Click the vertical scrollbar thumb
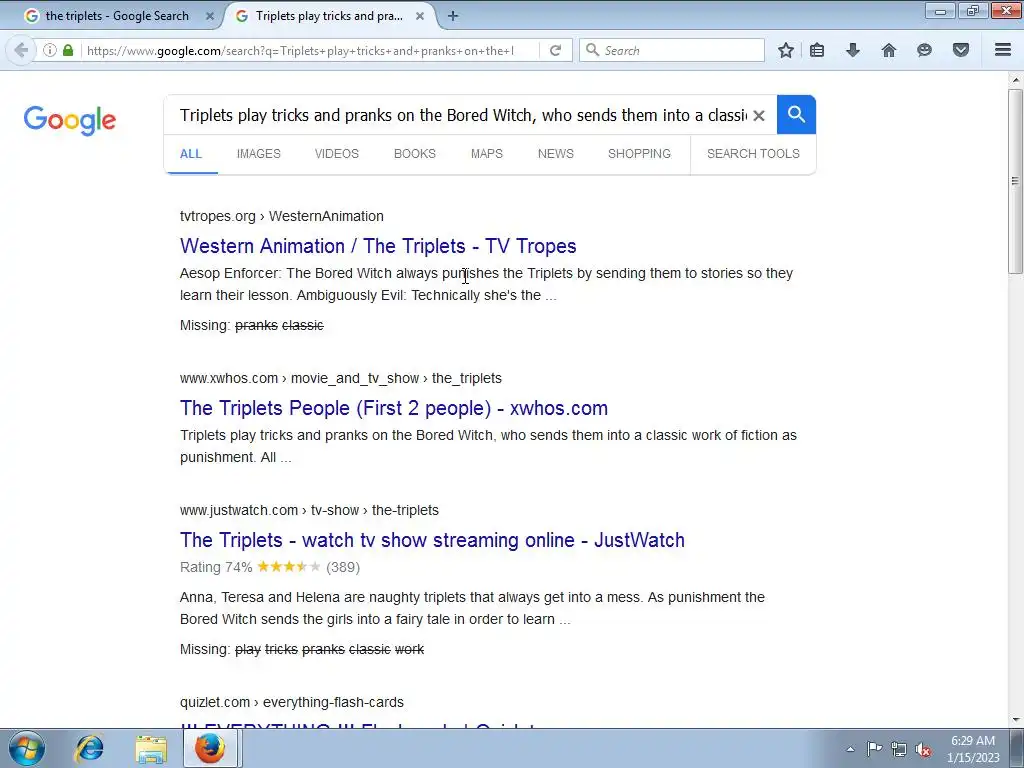Viewport: 1024px width, 768px height. tap(1015, 181)
